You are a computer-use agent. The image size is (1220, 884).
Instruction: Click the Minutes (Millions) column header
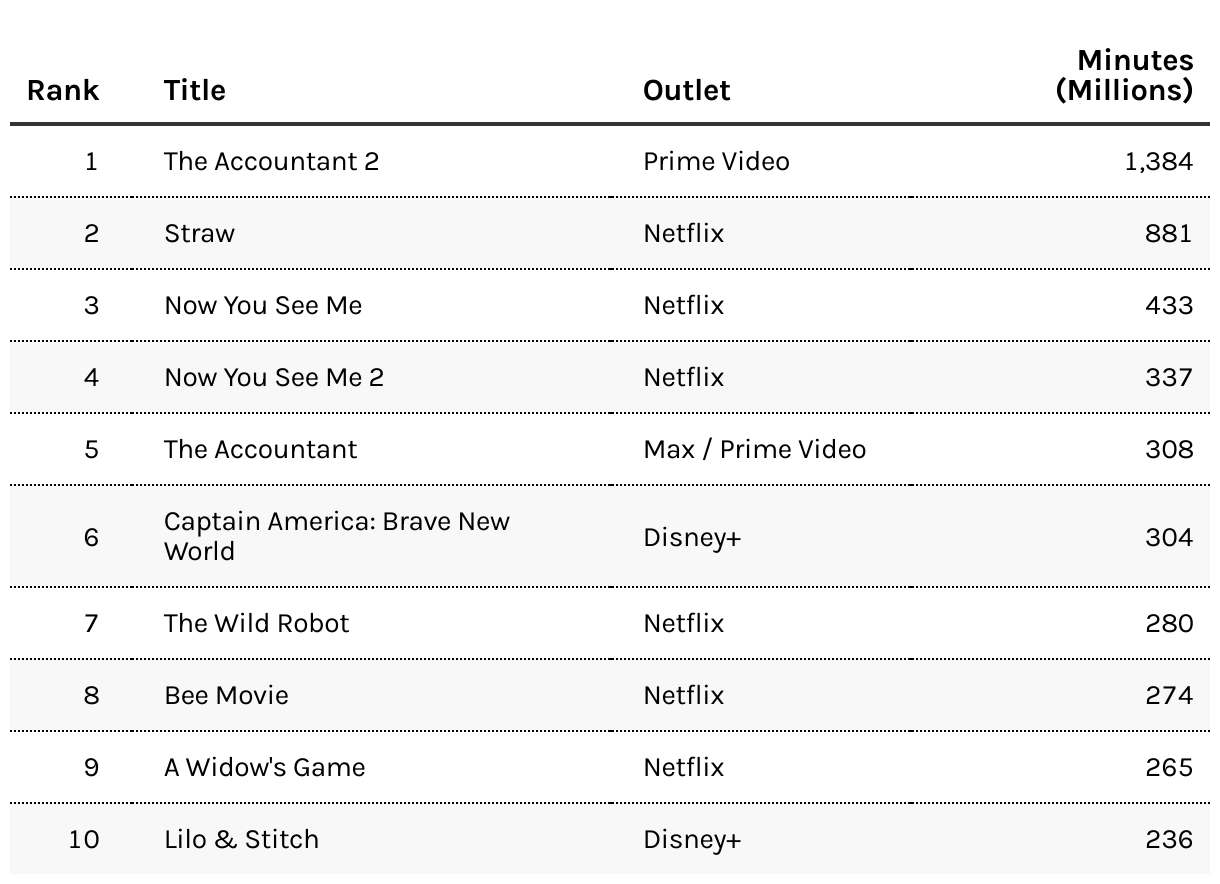point(1125,75)
